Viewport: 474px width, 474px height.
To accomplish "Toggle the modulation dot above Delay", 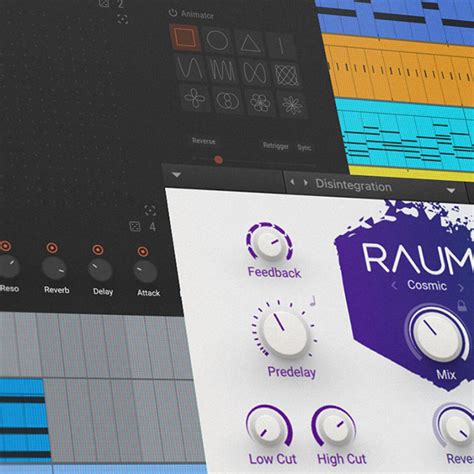I will click(x=97, y=250).
